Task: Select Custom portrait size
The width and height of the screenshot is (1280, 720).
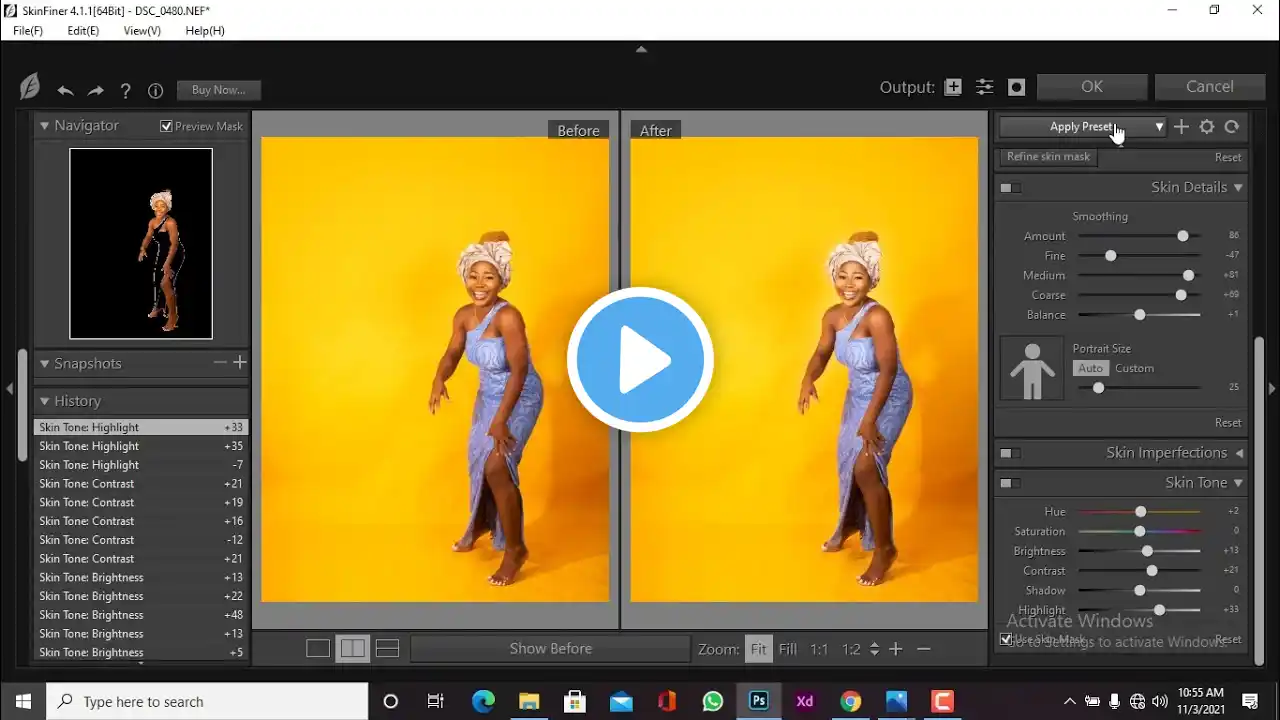Action: [1134, 368]
